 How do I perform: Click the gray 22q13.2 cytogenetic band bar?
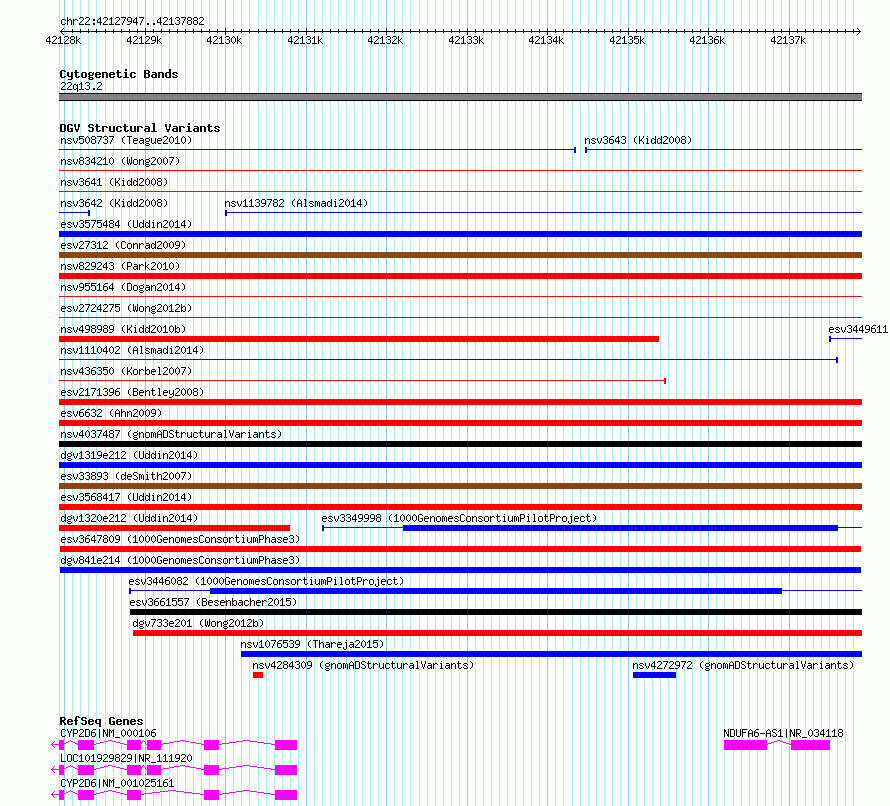(x=461, y=97)
